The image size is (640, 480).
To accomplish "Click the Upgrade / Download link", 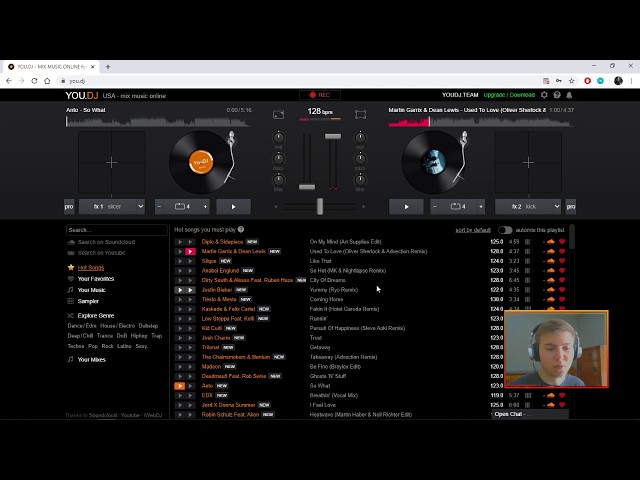I will 509,95.
